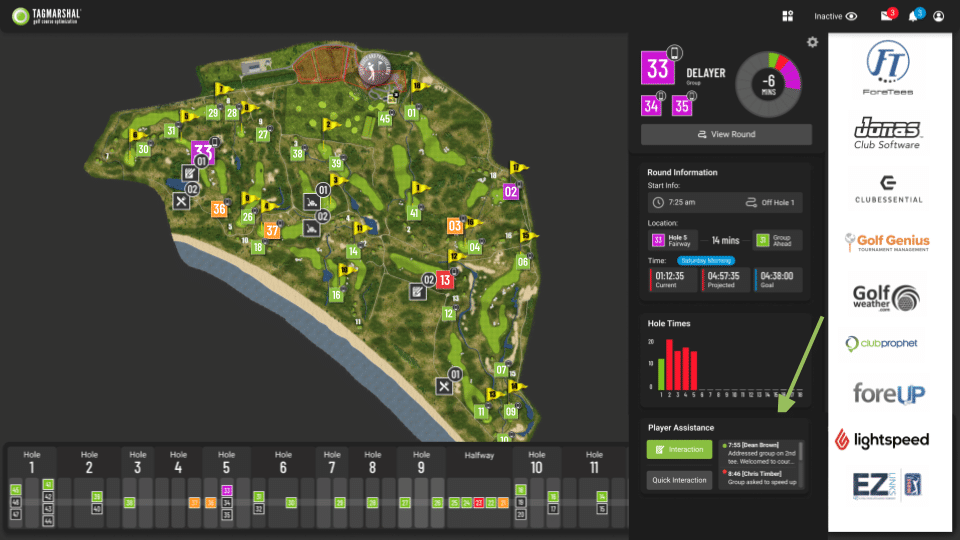This screenshot has width=960, height=540.
Task: Select Halfway header in bottom strip
Action: [x=479, y=456]
